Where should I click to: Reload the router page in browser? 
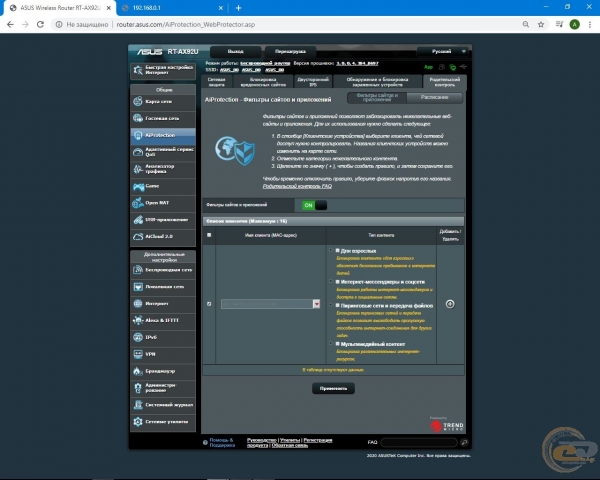point(40,24)
